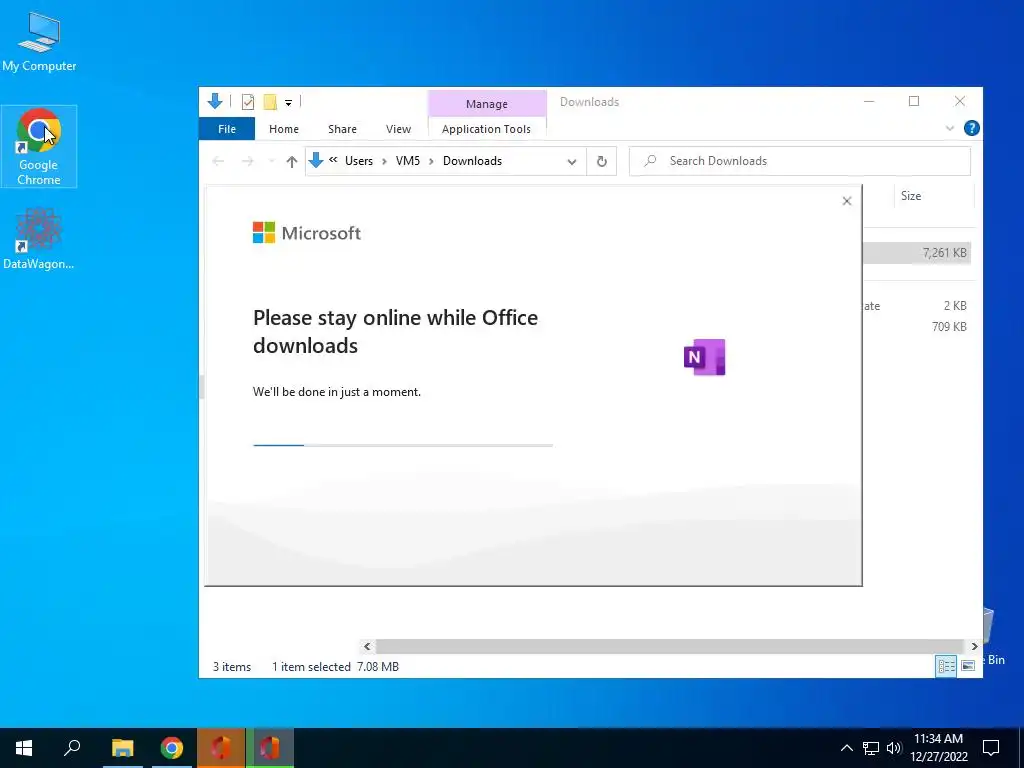The height and width of the screenshot is (768, 1024).
Task: Click the Microsoft logo in installer dialog
Action: tap(306, 232)
